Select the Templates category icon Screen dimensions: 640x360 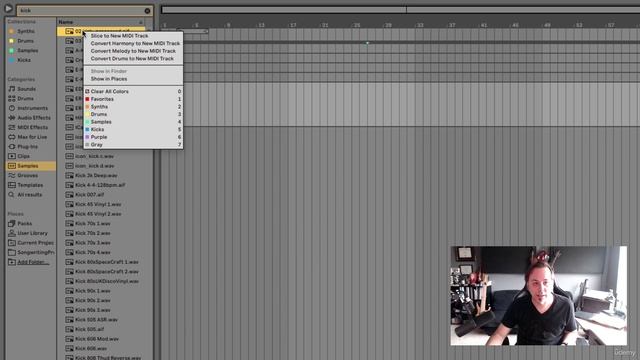pyautogui.click(x=12, y=185)
